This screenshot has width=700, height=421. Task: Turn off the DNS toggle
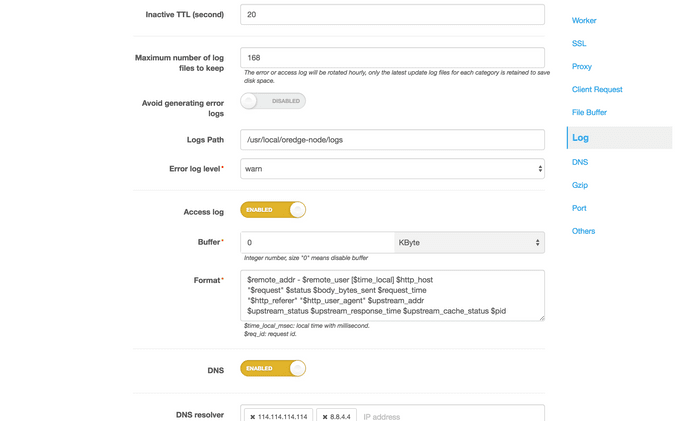coord(273,368)
